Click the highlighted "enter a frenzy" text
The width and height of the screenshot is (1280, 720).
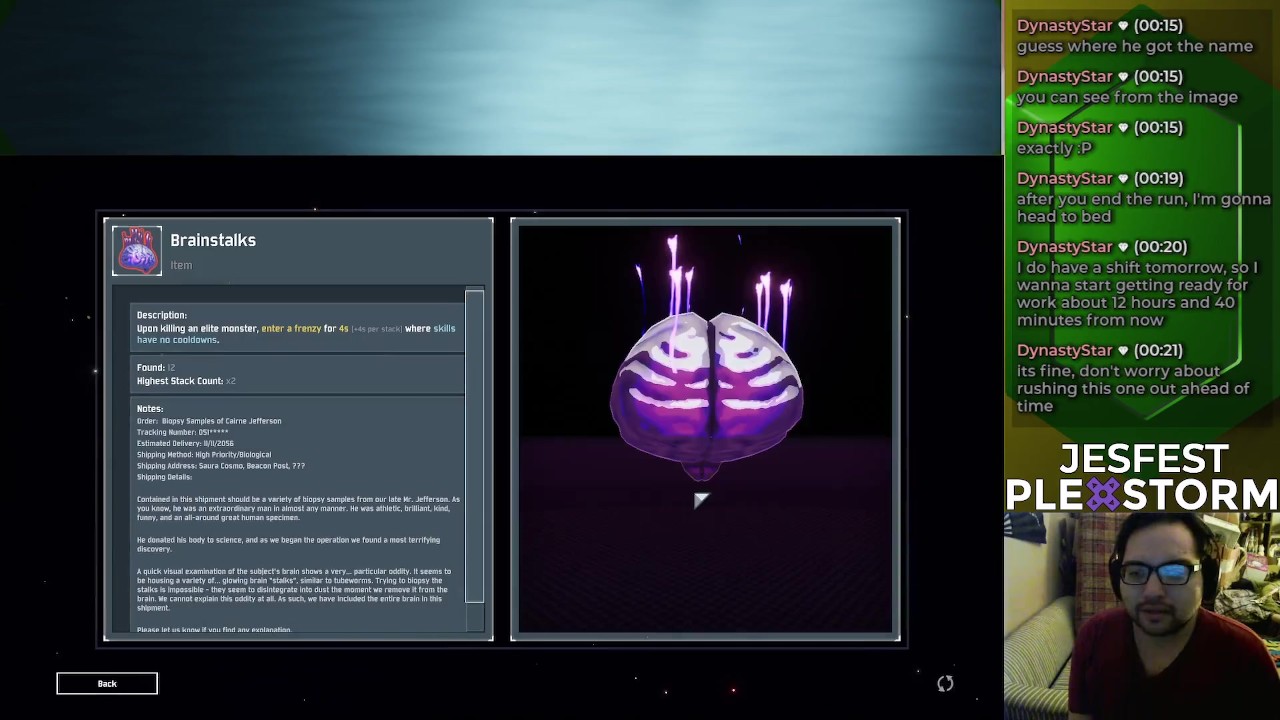pyautogui.click(x=291, y=328)
